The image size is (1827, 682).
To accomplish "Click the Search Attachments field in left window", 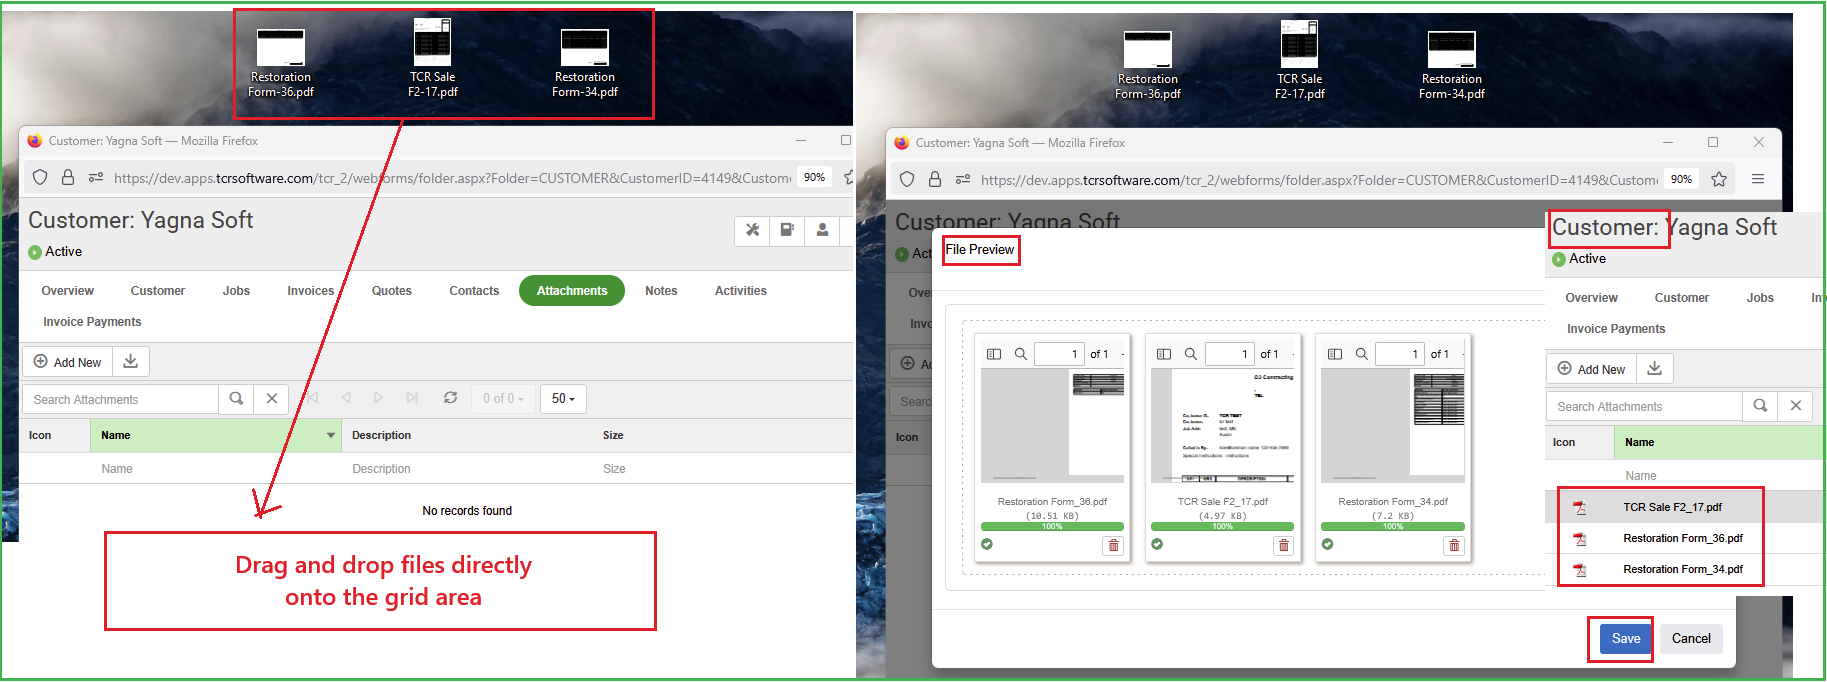I will [120, 399].
